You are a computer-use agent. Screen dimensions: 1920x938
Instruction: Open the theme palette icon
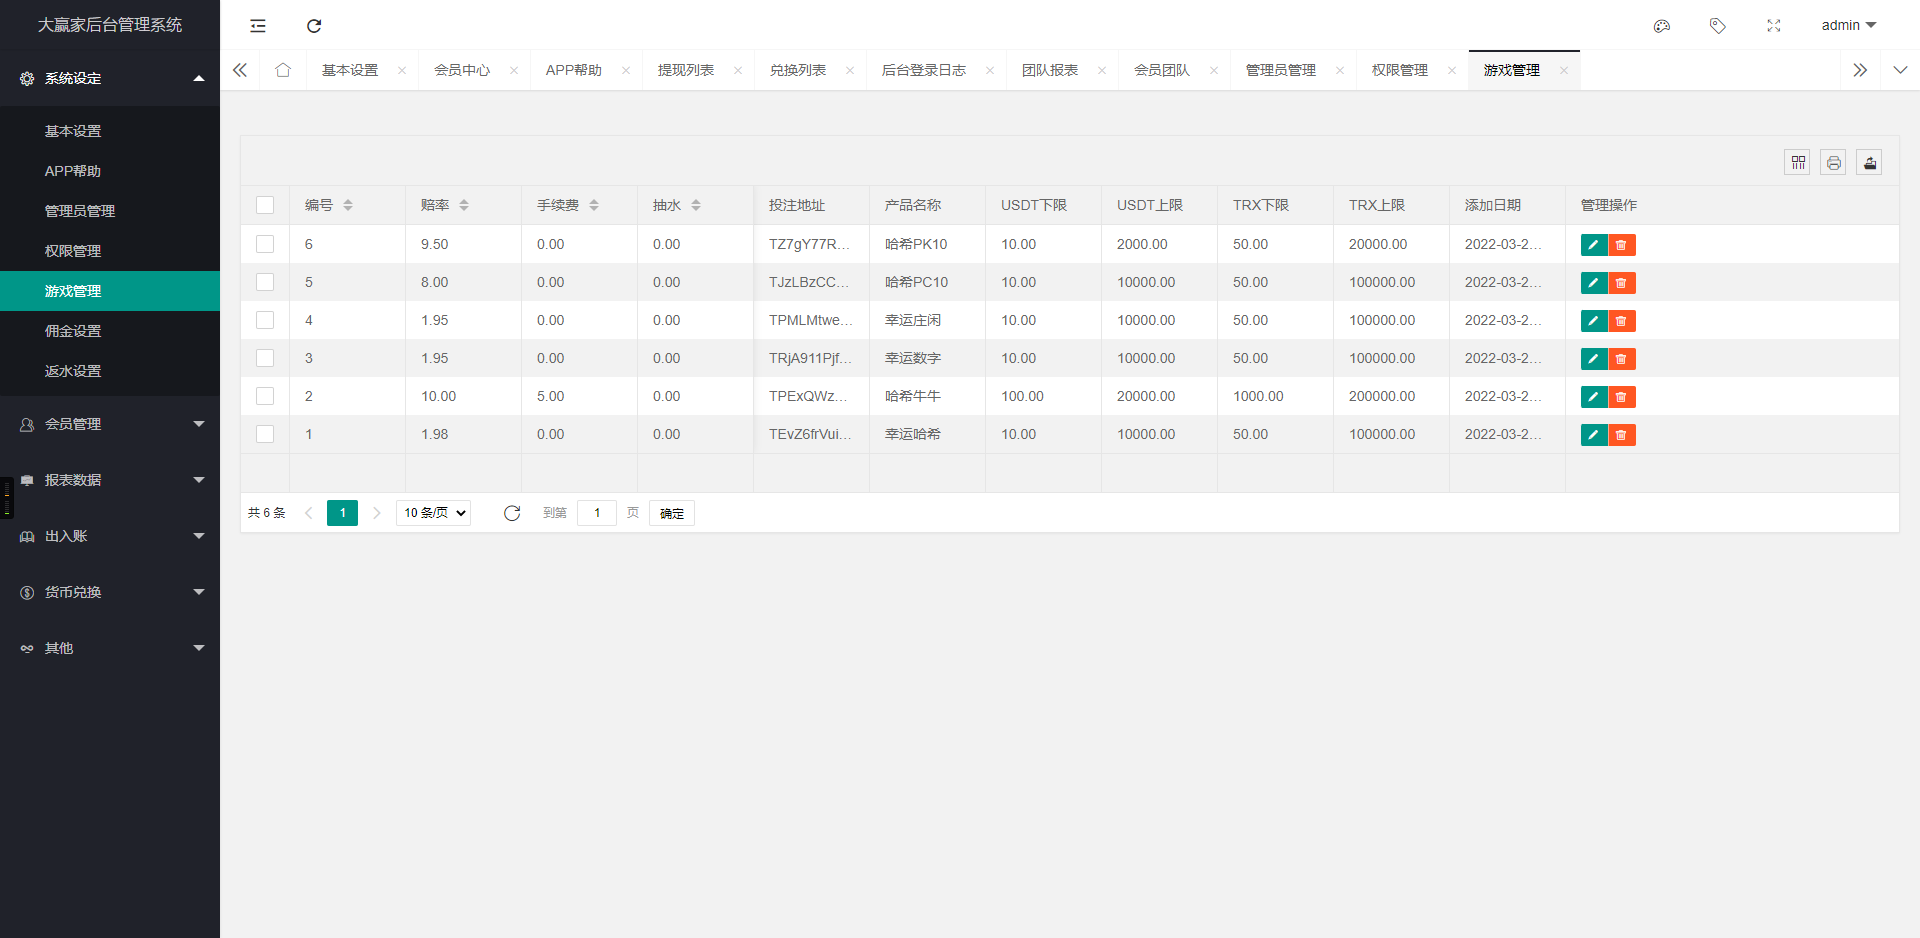point(1662,26)
